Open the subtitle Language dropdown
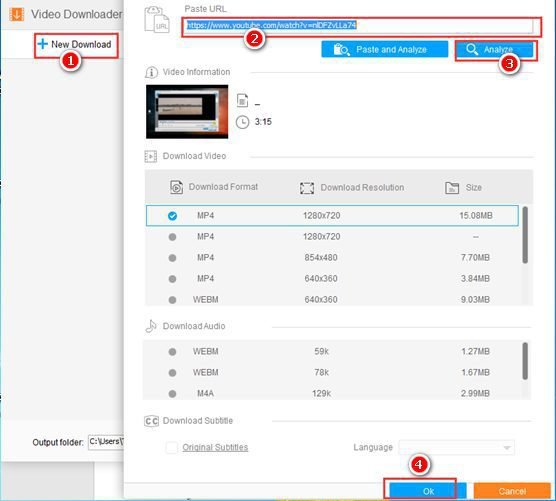This screenshot has height=501, width=556. [456, 448]
